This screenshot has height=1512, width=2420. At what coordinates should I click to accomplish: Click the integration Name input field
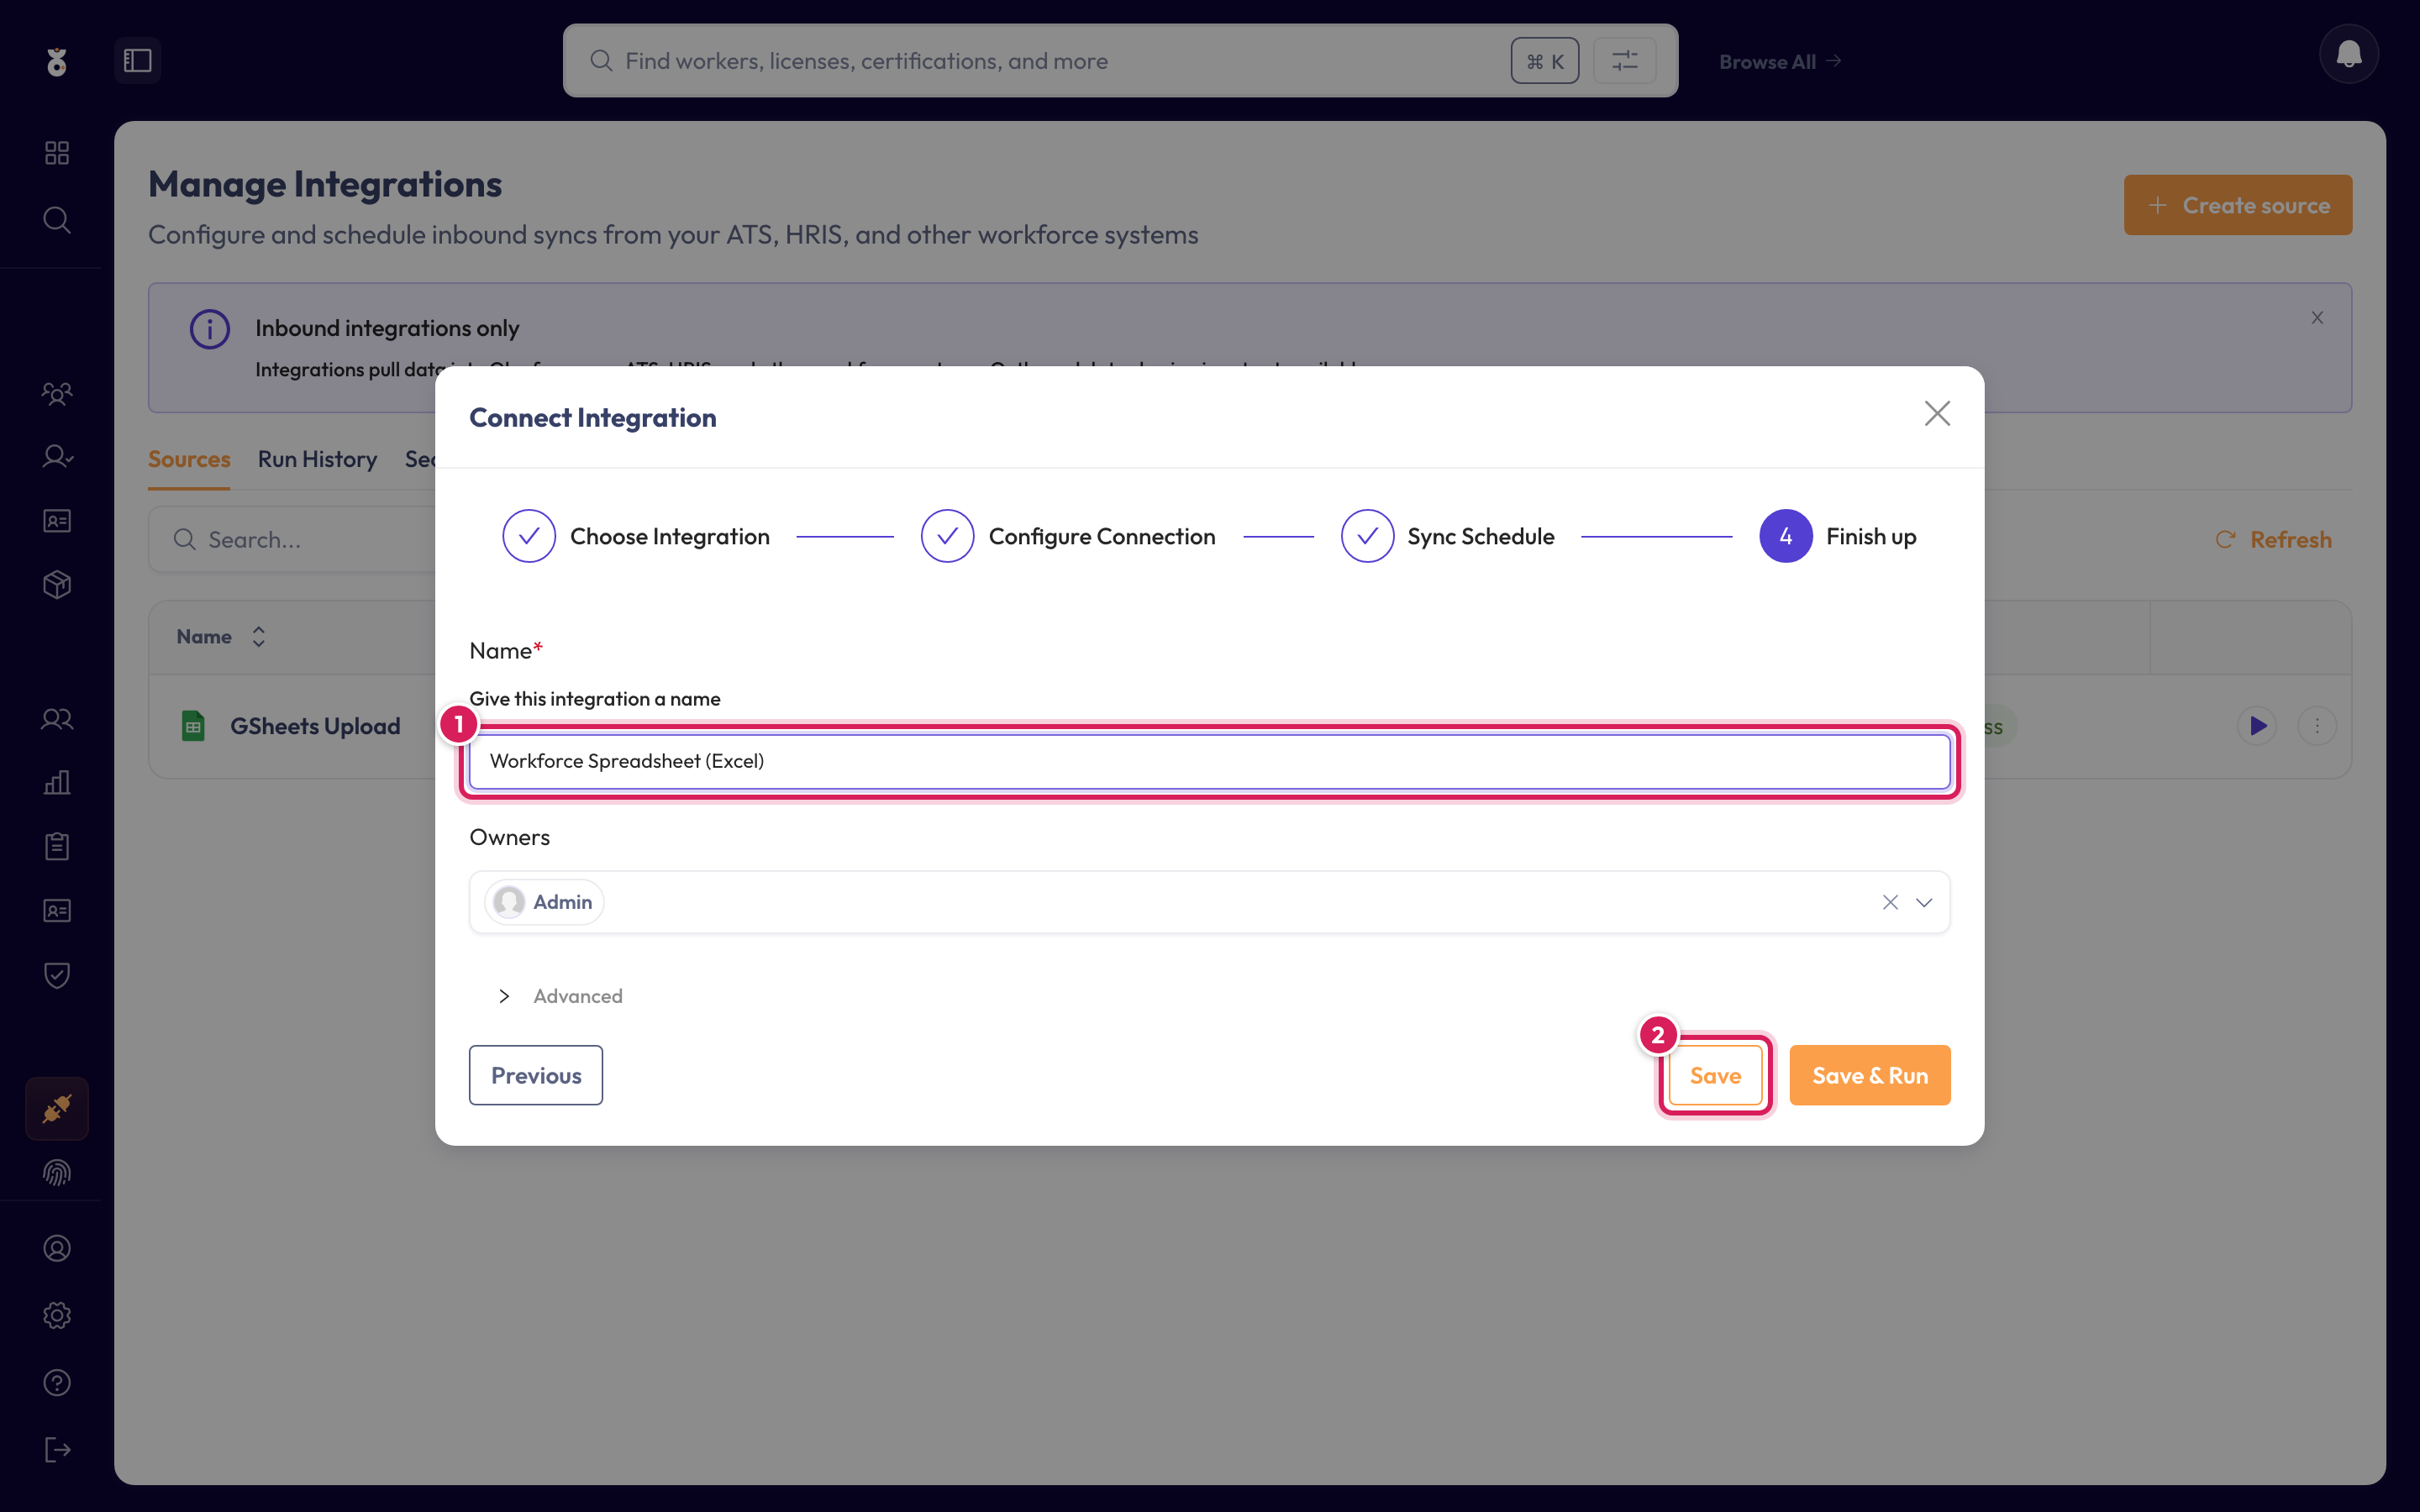click(x=1209, y=761)
